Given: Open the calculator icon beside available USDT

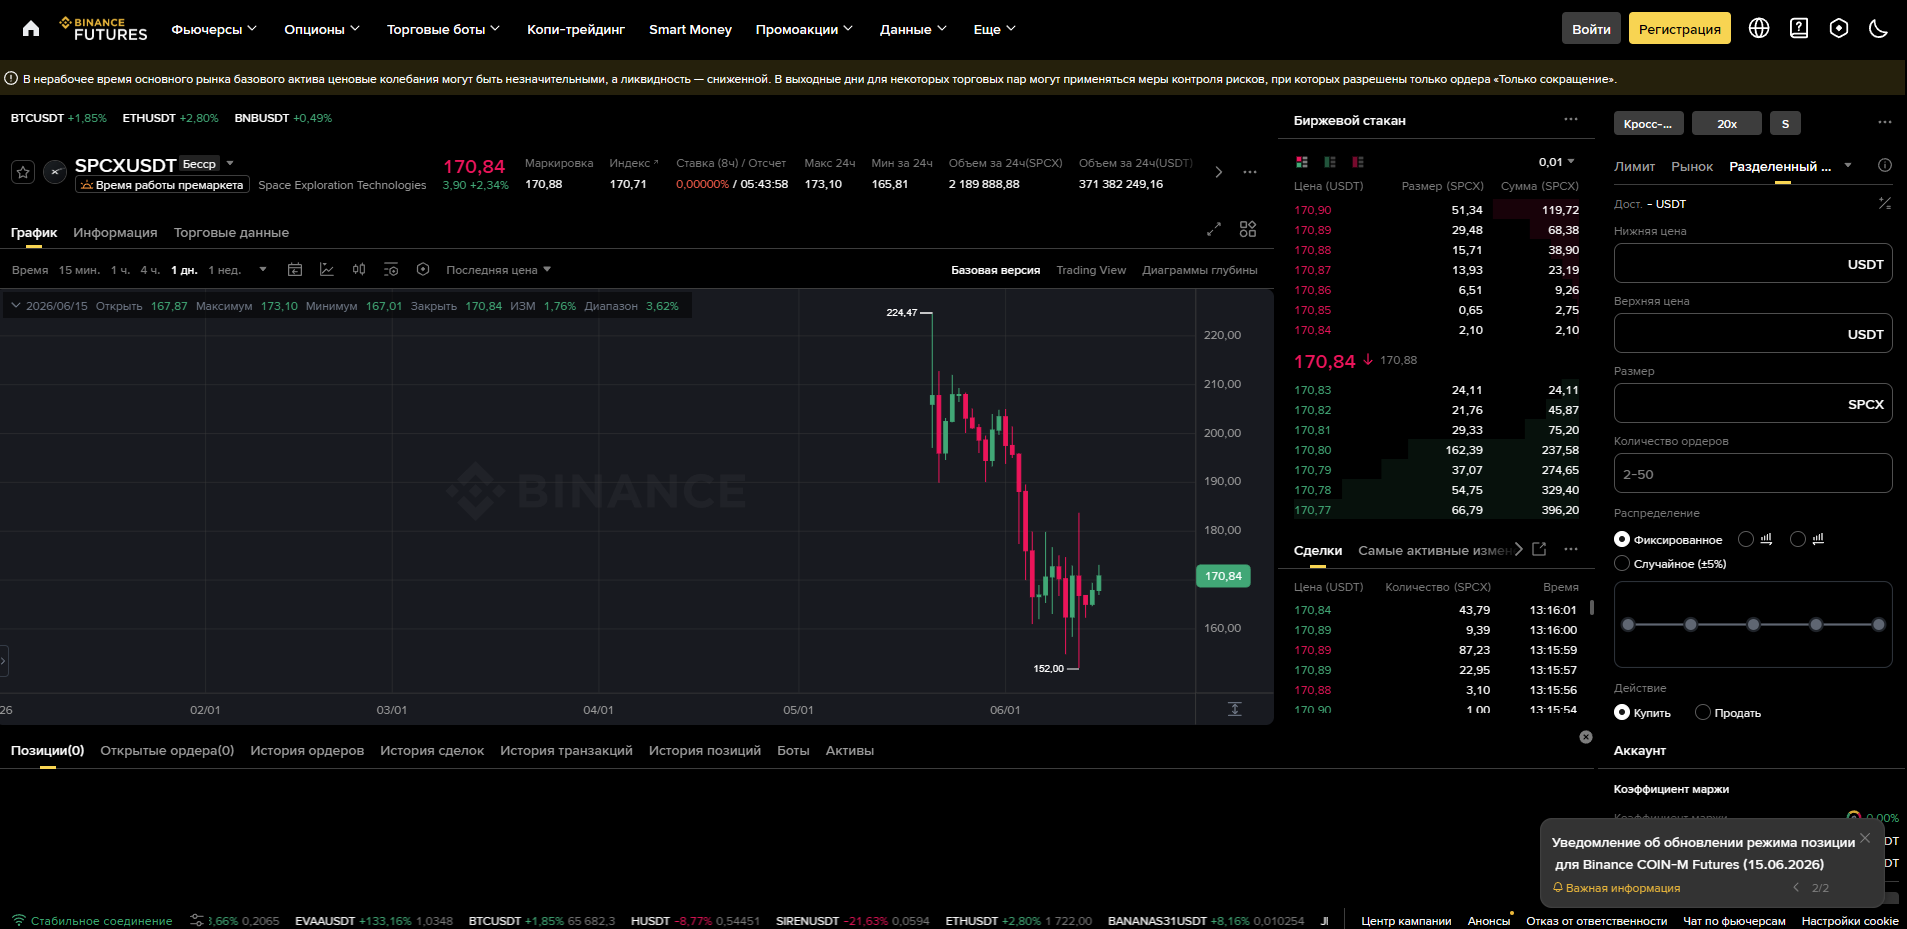Looking at the screenshot, I should click(1885, 203).
